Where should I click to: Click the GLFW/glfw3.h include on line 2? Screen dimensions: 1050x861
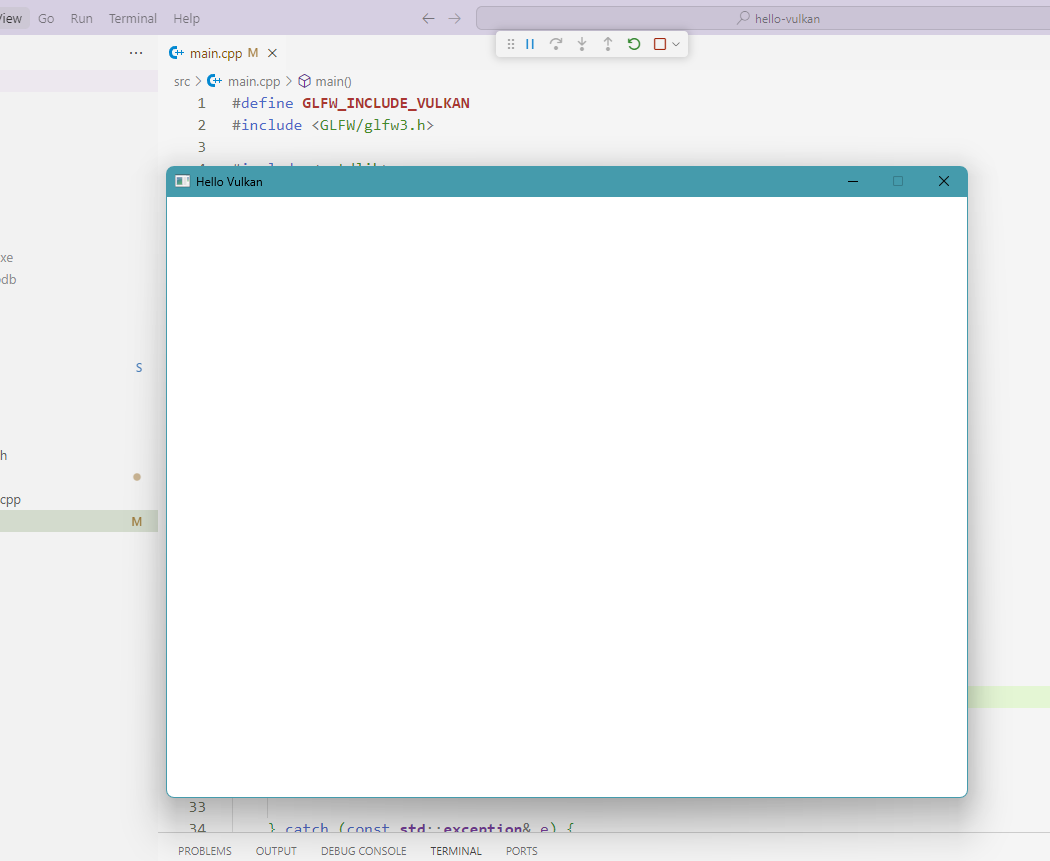[372, 125]
